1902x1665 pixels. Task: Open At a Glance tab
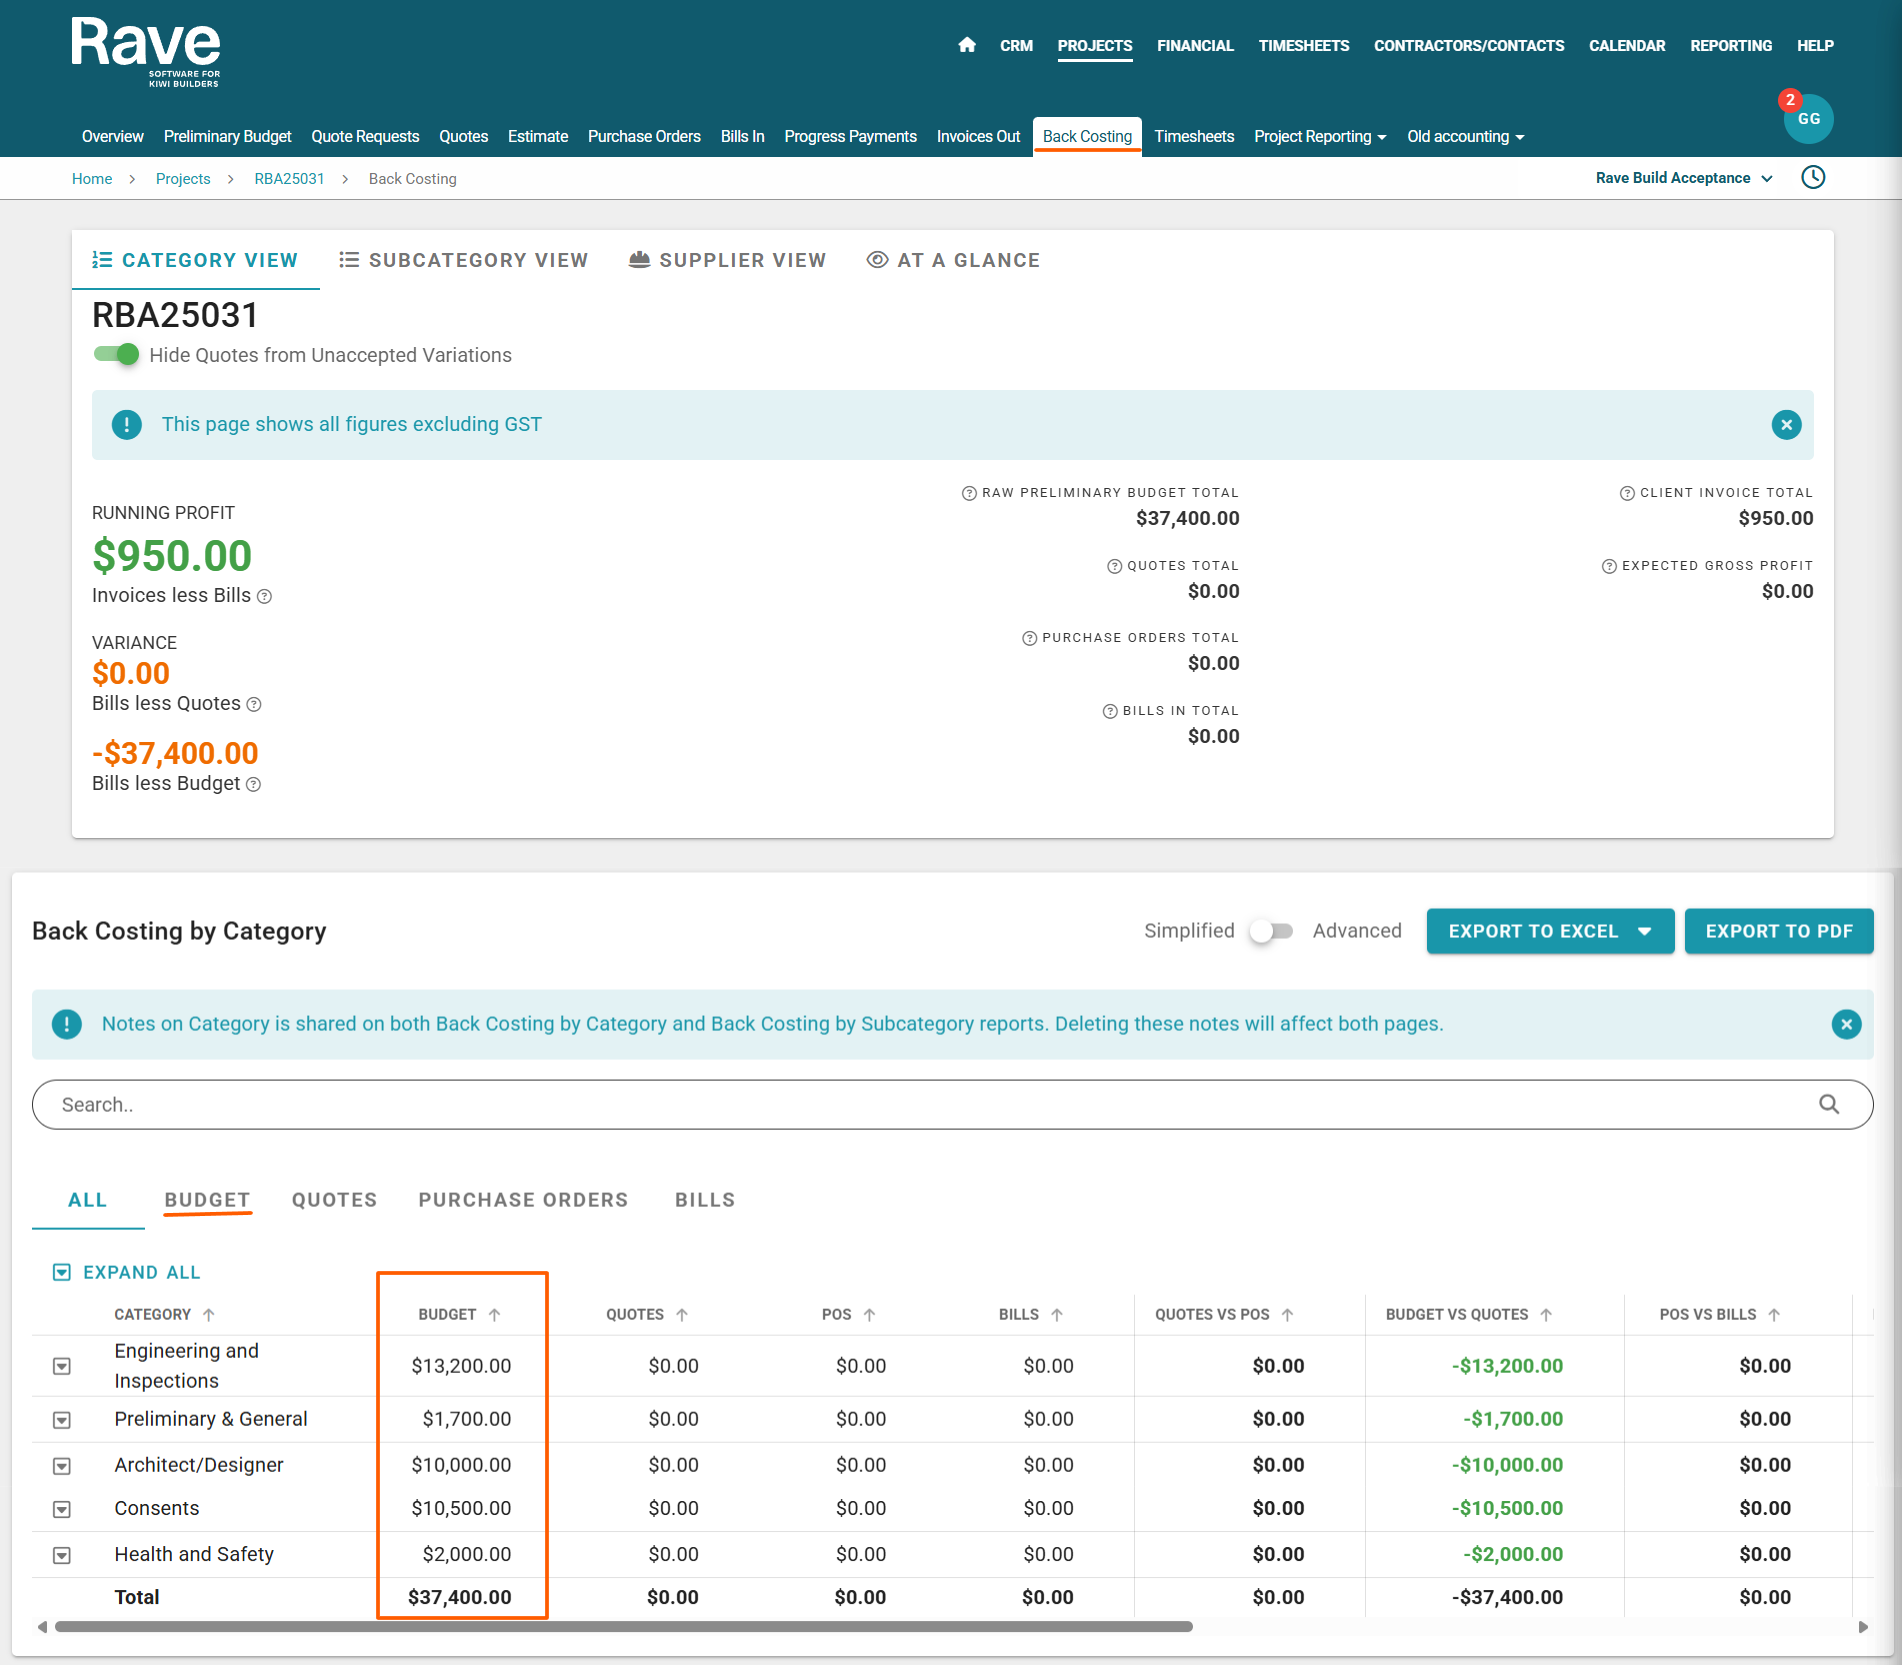pos(953,260)
